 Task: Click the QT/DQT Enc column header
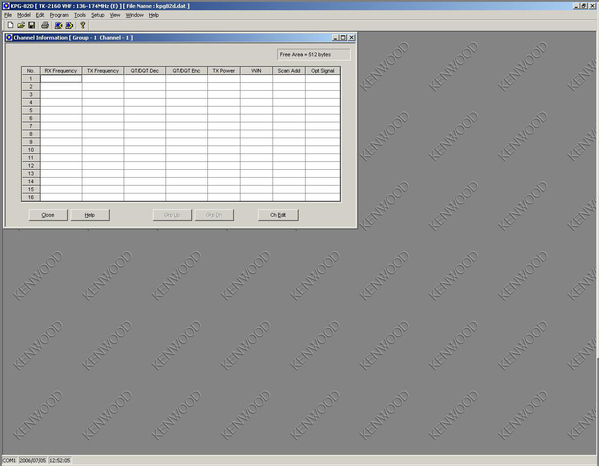pos(186,71)
